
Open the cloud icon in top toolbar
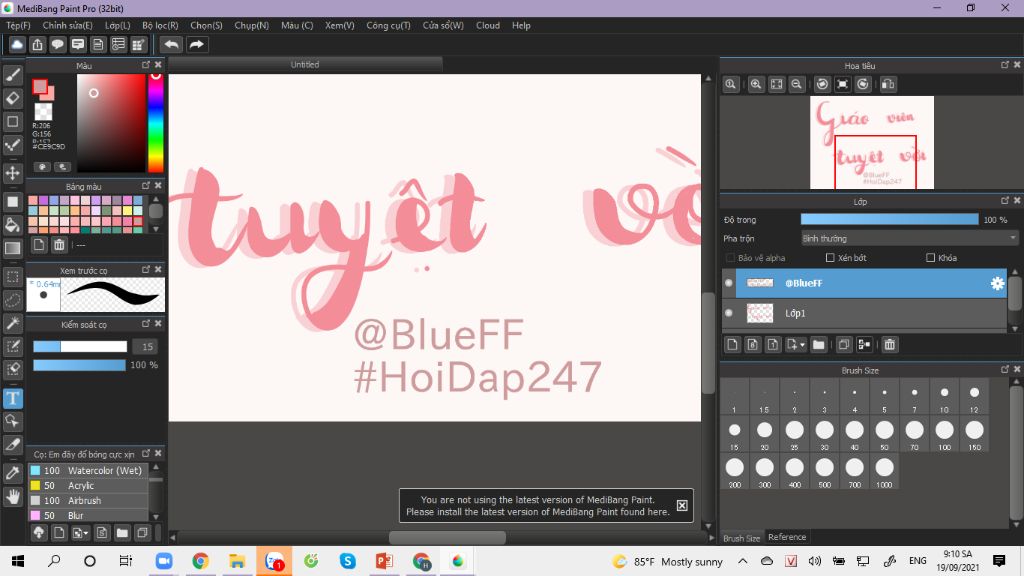(17, 44)
